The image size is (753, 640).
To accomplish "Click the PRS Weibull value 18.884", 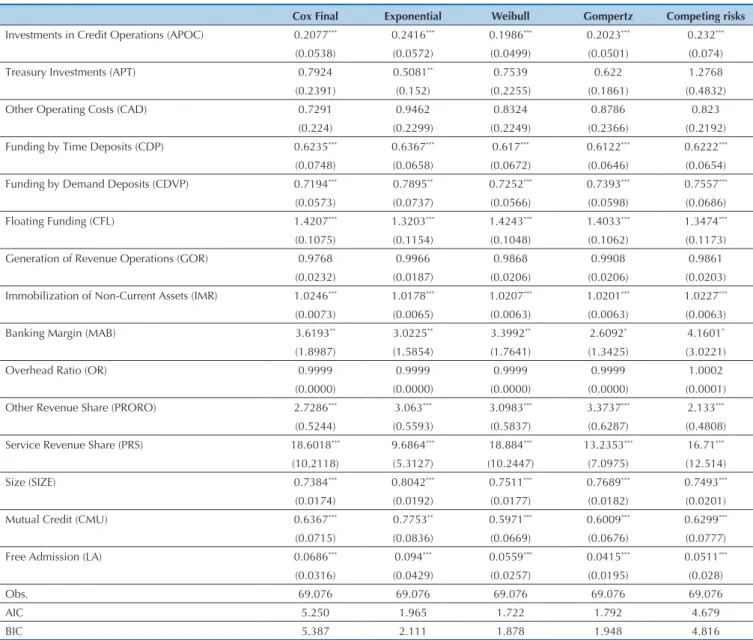I will pos(510,445).
